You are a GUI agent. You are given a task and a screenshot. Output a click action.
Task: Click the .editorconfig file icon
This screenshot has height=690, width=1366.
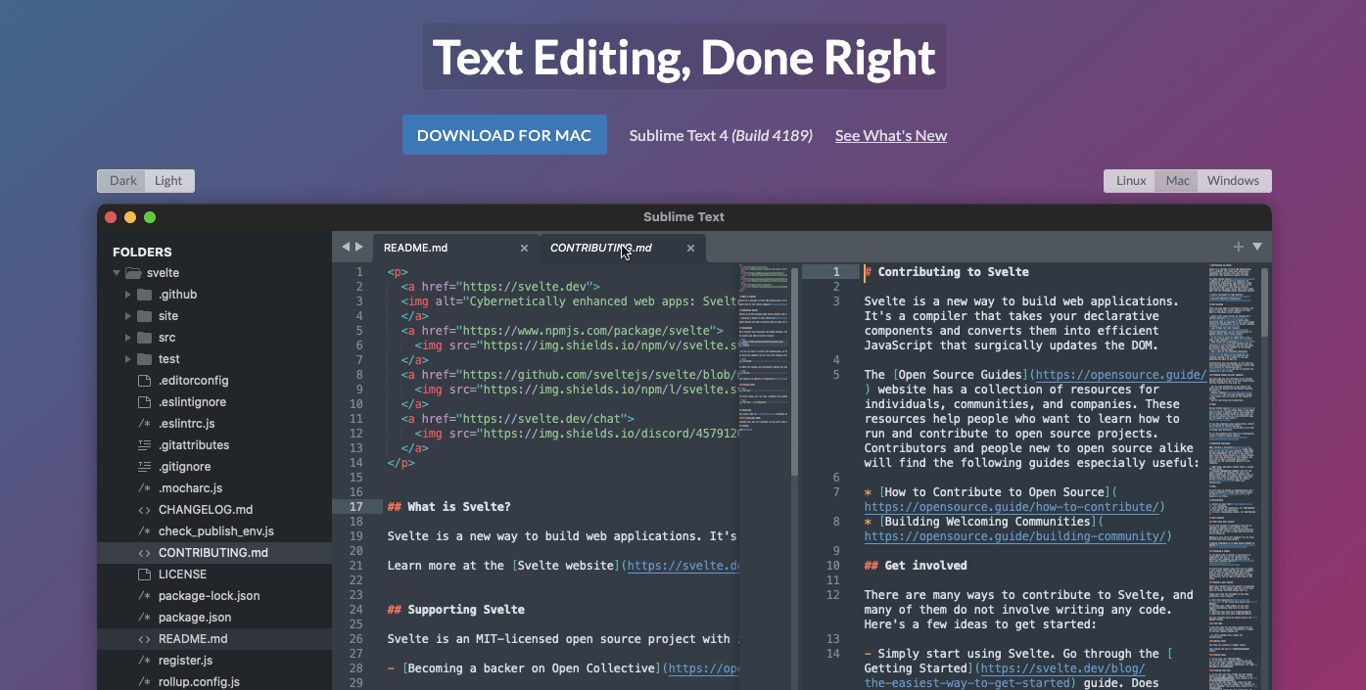(x=144, y=381)
